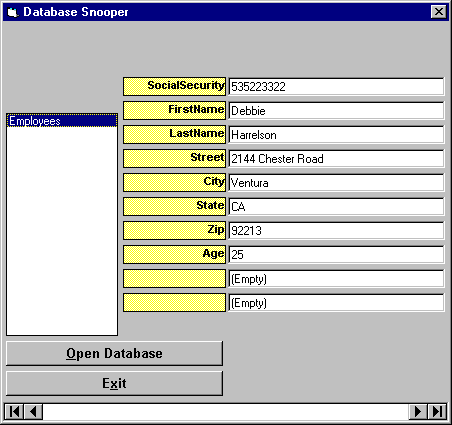This screenshot has width=452, height=425.
Task: Click the data control's blank center bar
Action: 226,412
